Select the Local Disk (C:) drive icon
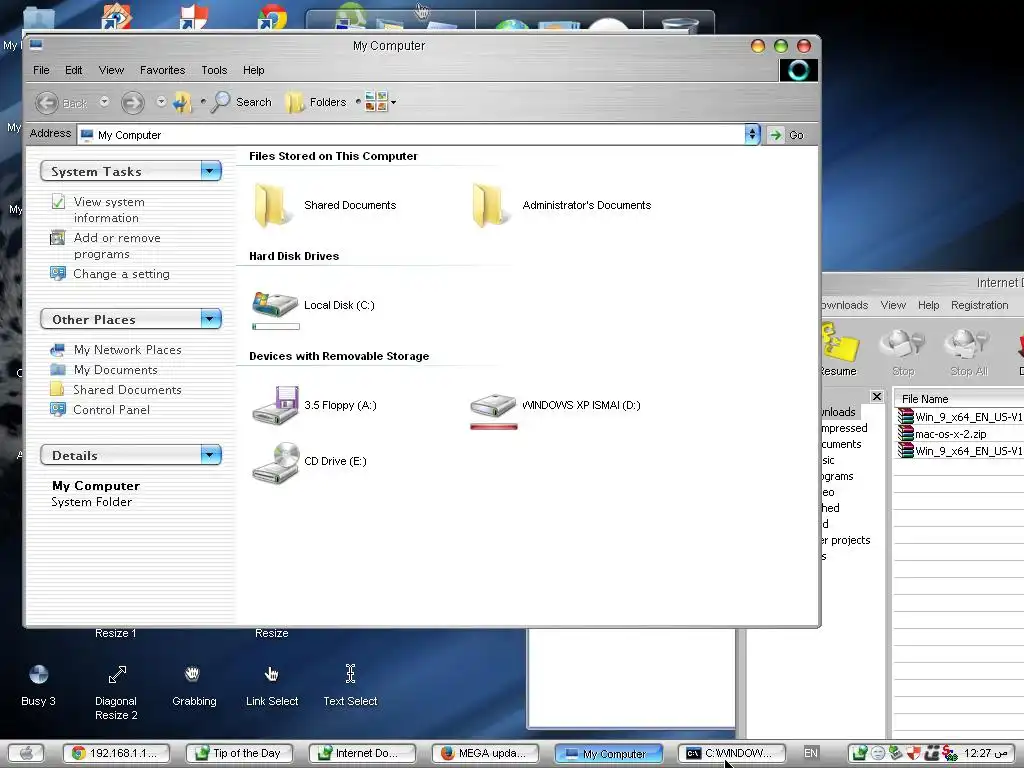 coord(275,304)
